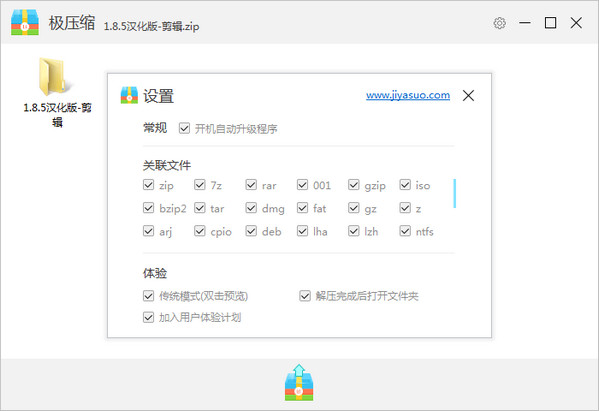Toggle the ntfs association checkbox
This screenshot has width=599, height=411.
pos(405,231)
